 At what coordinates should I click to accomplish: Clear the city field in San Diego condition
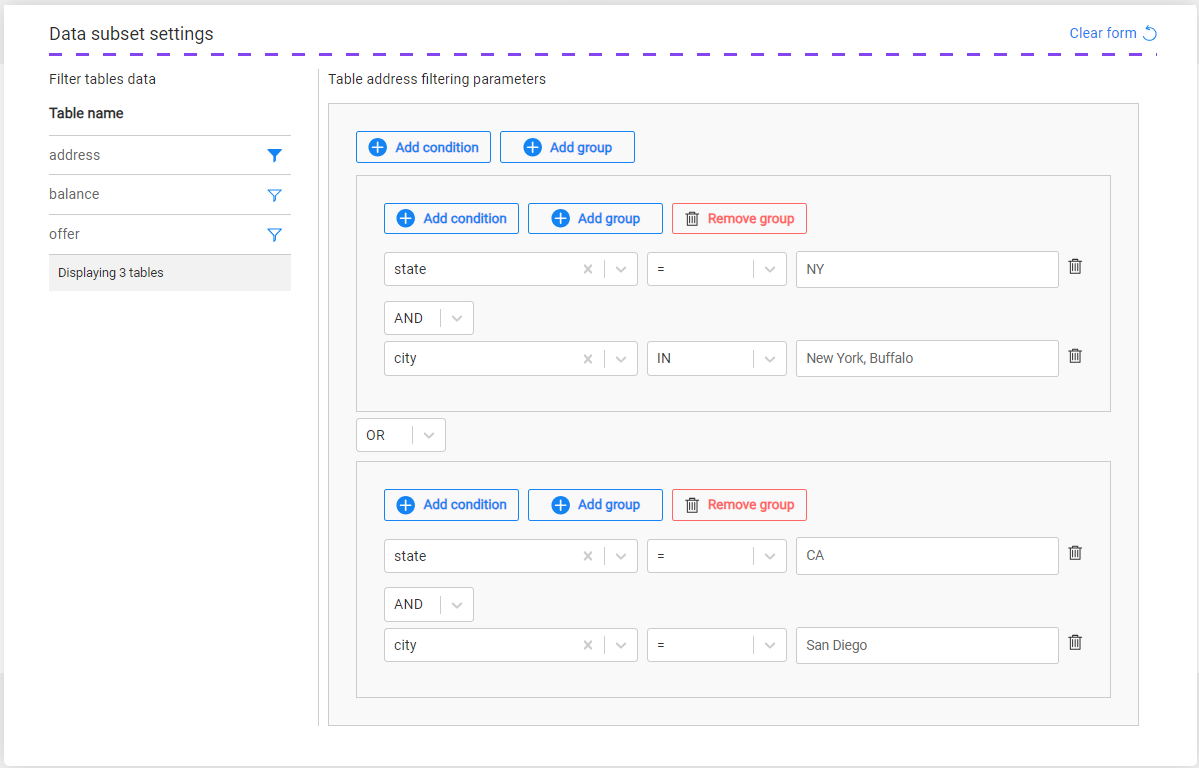(588, 645)
